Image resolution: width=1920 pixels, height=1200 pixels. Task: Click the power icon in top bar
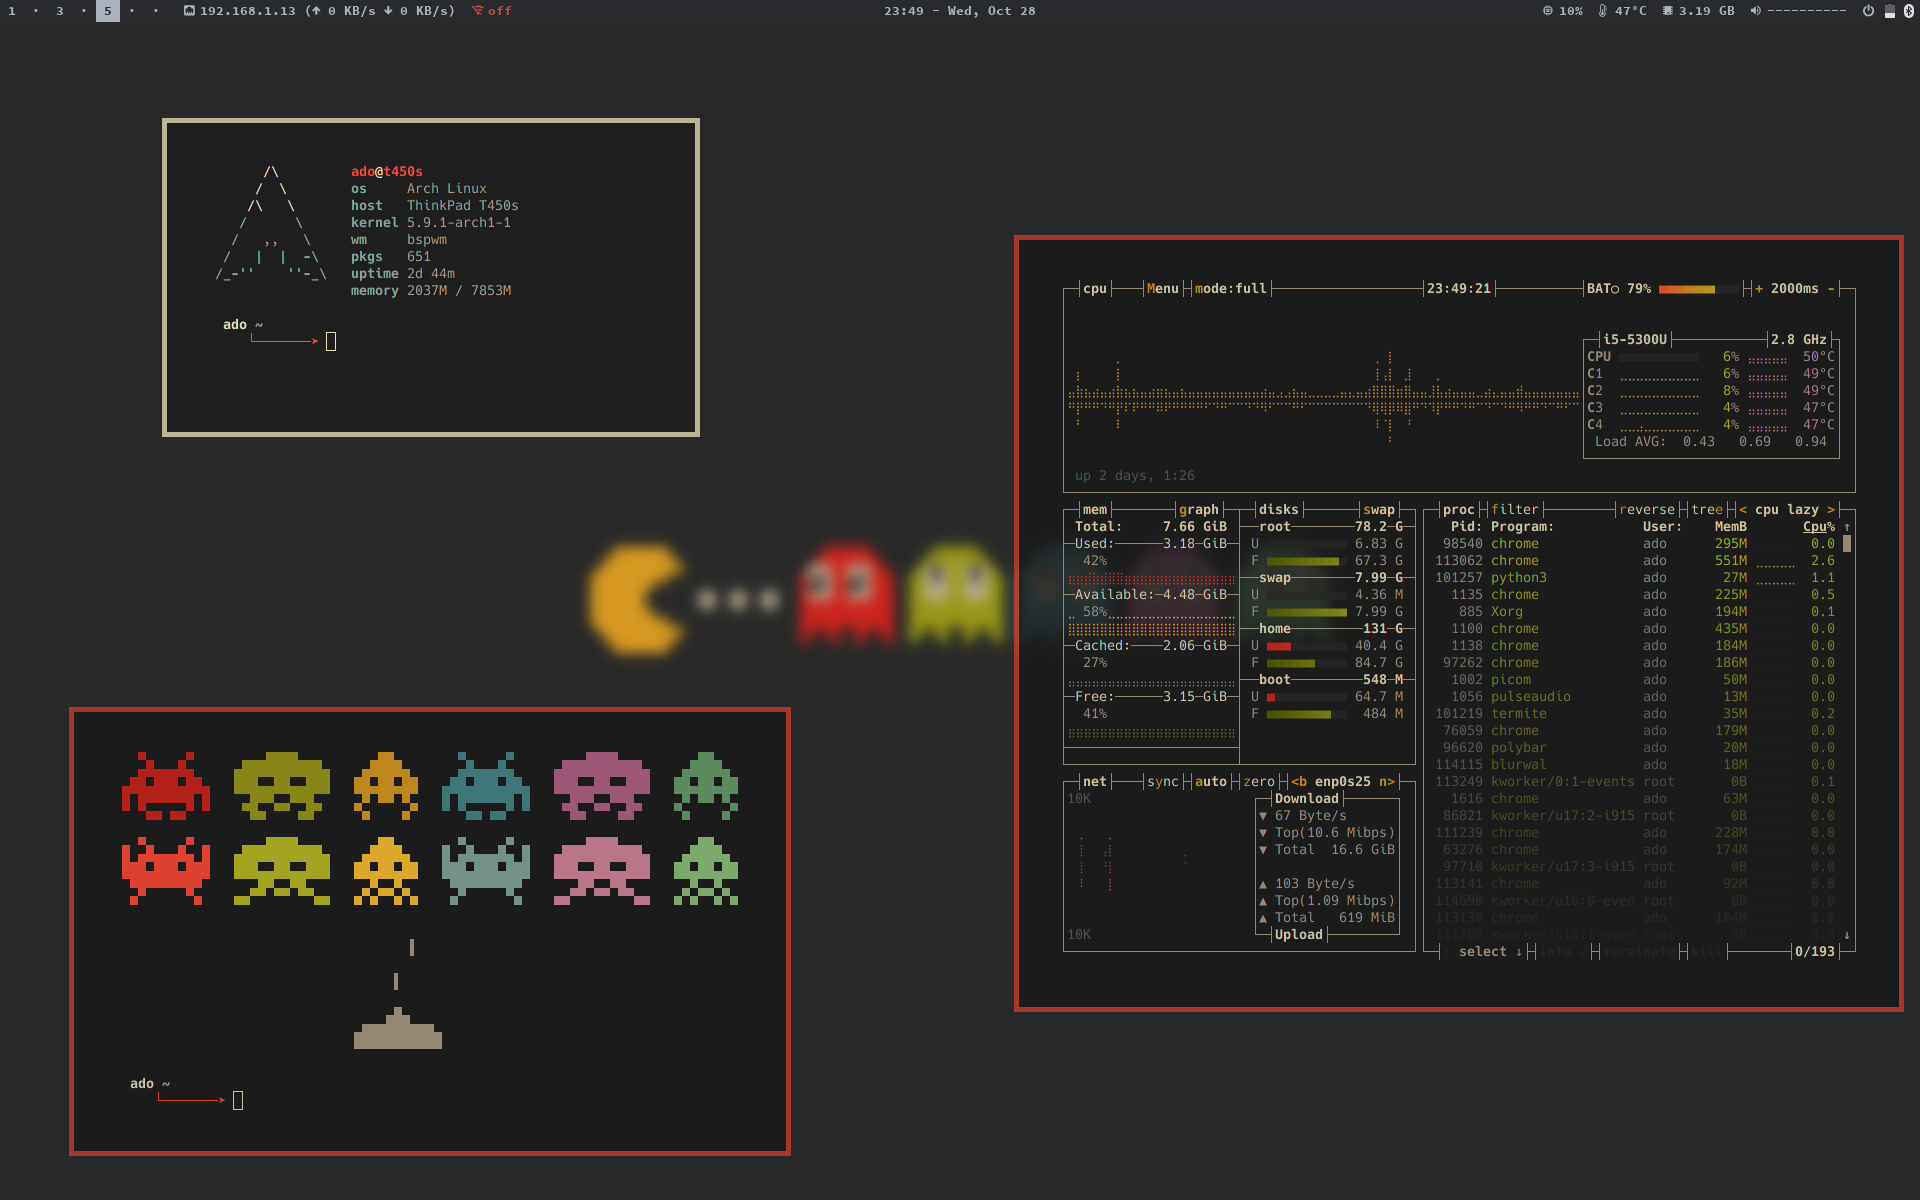tap(1867, 11)
